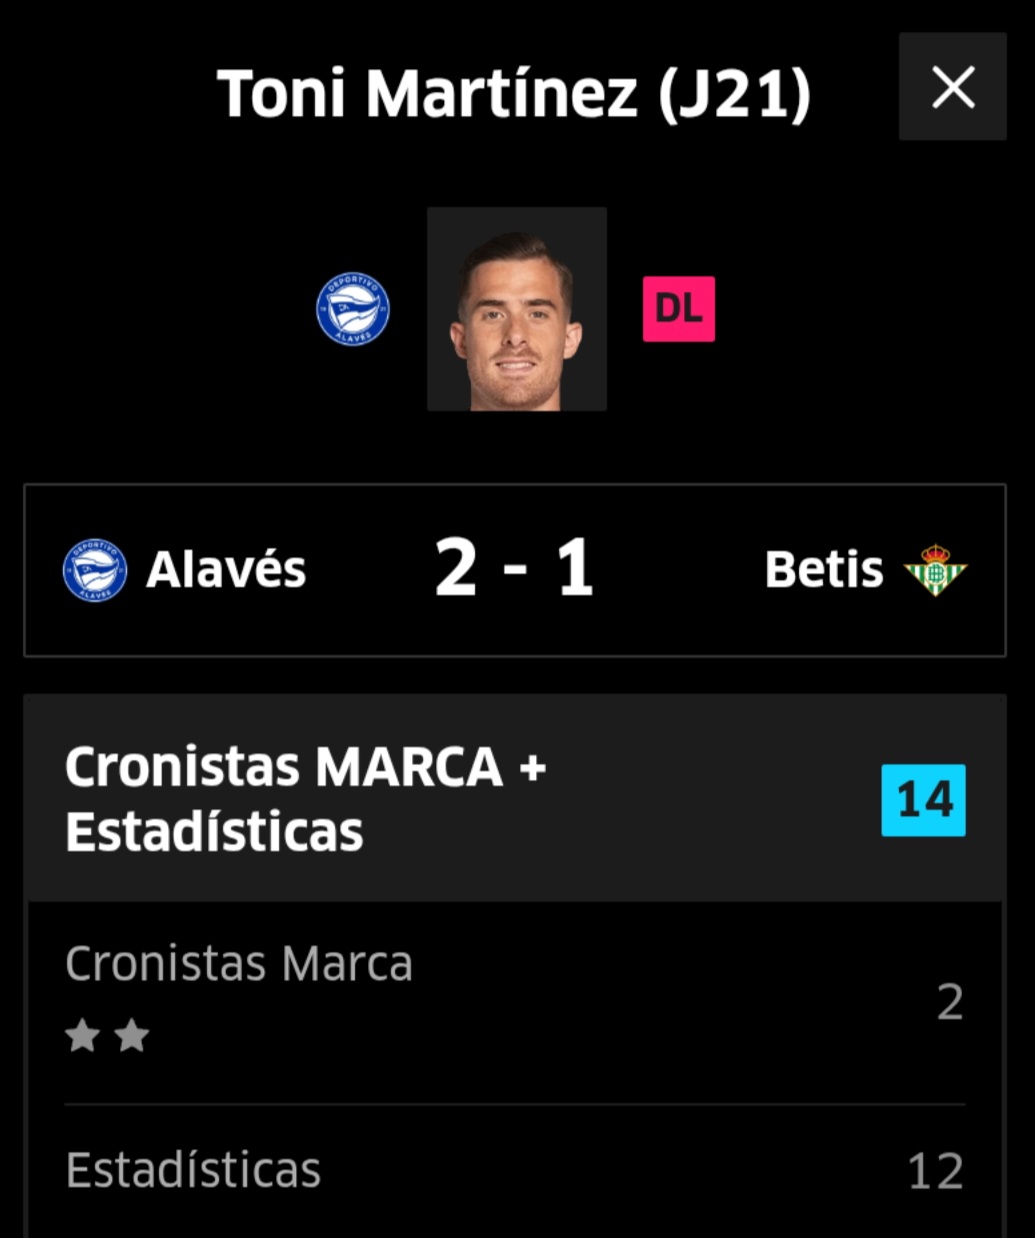Viewport: 1035px width, 1238px height.
Task: Tap the second star under Cronistas Marca
Action: point(132,1035)
